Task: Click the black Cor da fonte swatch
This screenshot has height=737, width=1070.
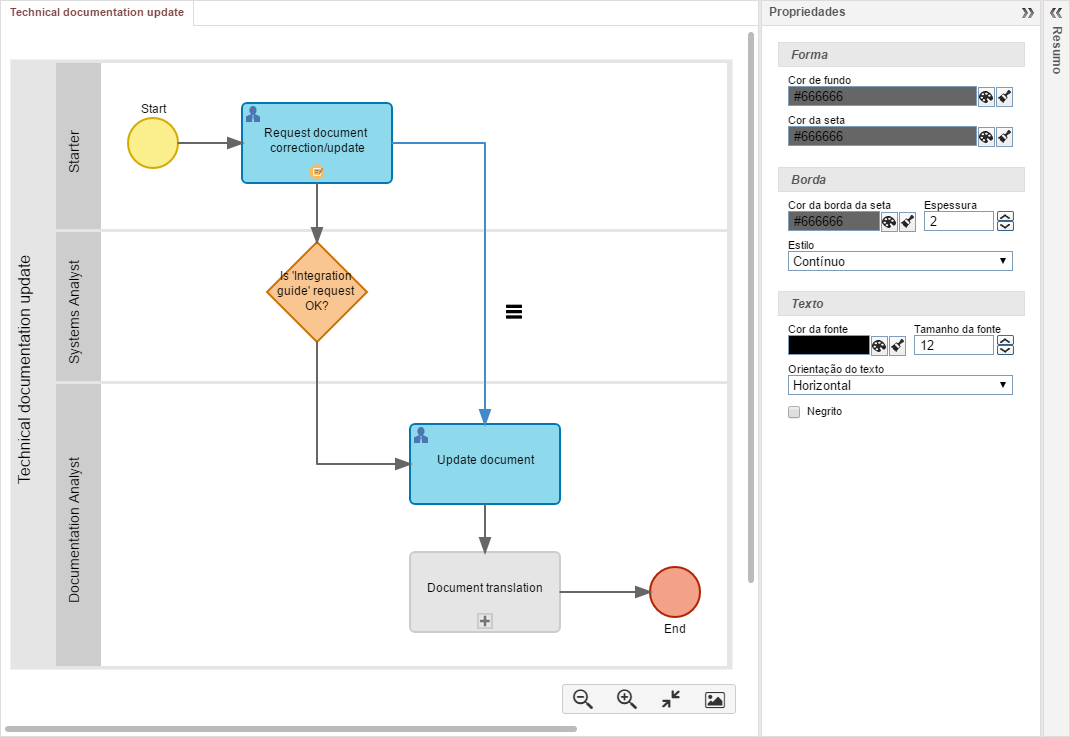Action: (828, 346)
